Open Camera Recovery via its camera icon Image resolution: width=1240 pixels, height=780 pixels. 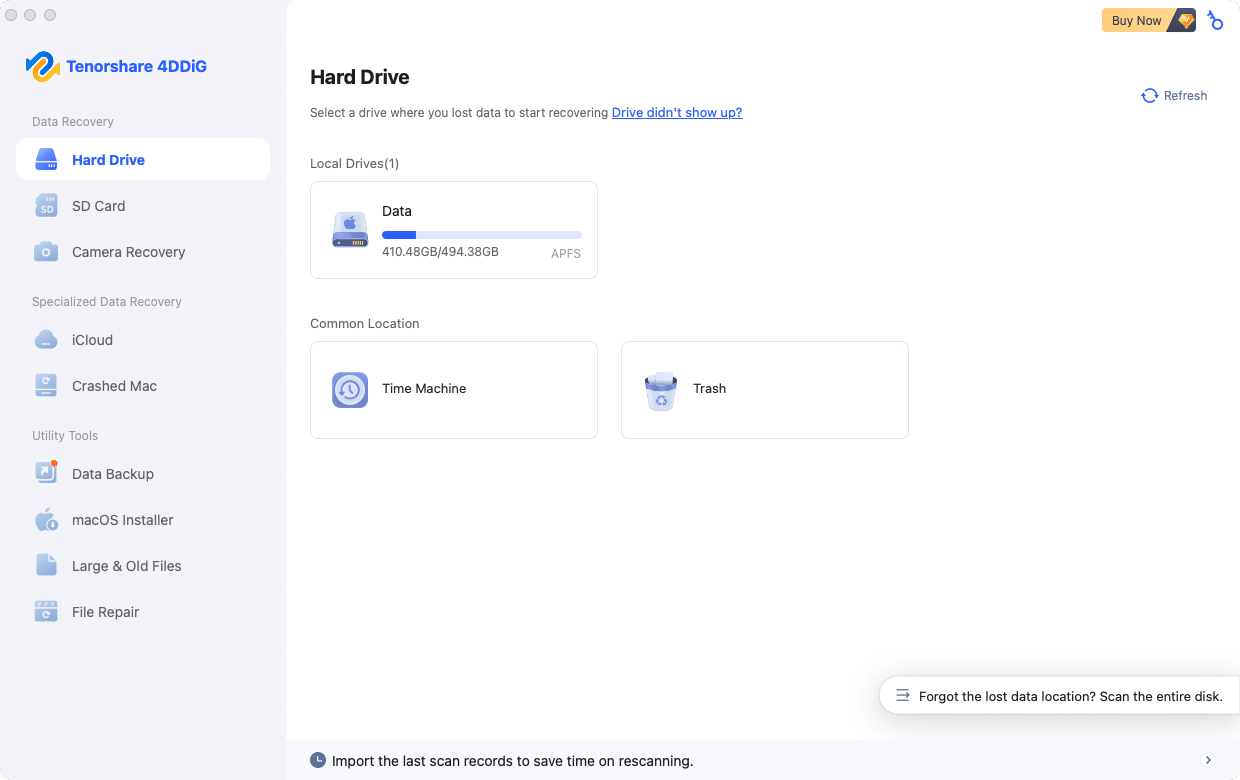[x=47, y=252]
